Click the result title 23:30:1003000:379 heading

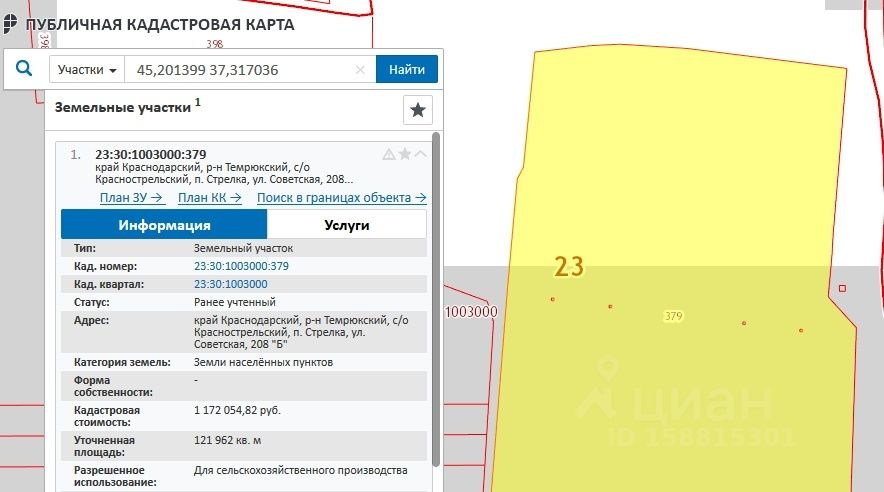pyautogui.click(x=150, y=154)
